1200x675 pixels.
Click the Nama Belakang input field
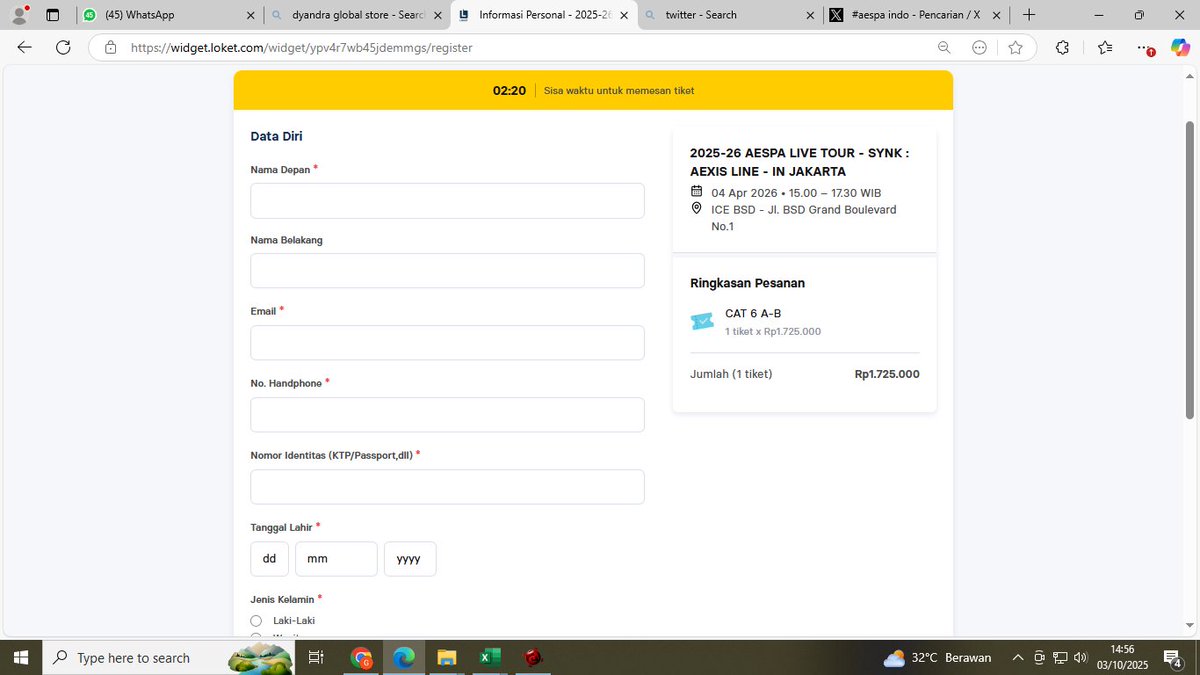tap(447, 271)
